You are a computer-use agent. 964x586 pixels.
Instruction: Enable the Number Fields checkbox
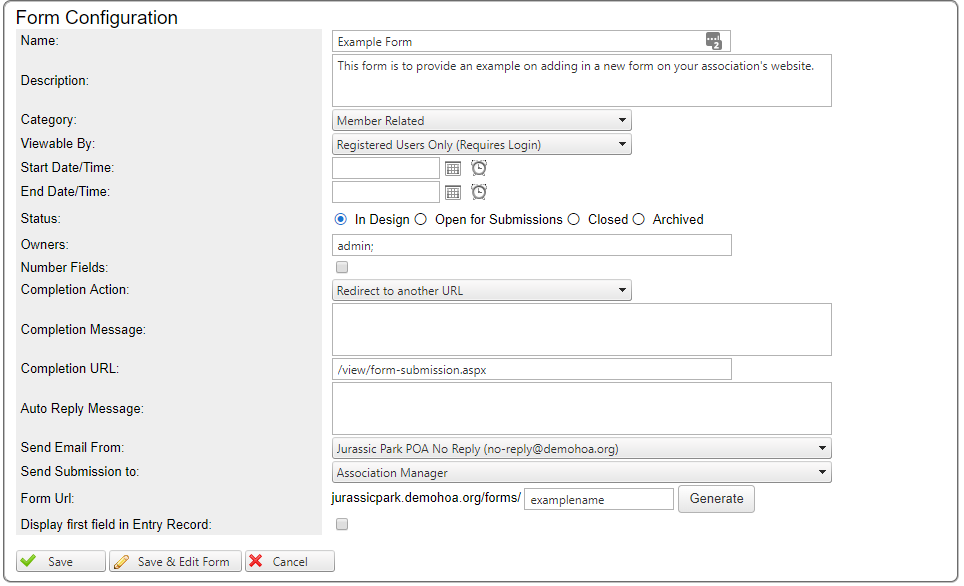pyautogui.click(x=341, y=267)
